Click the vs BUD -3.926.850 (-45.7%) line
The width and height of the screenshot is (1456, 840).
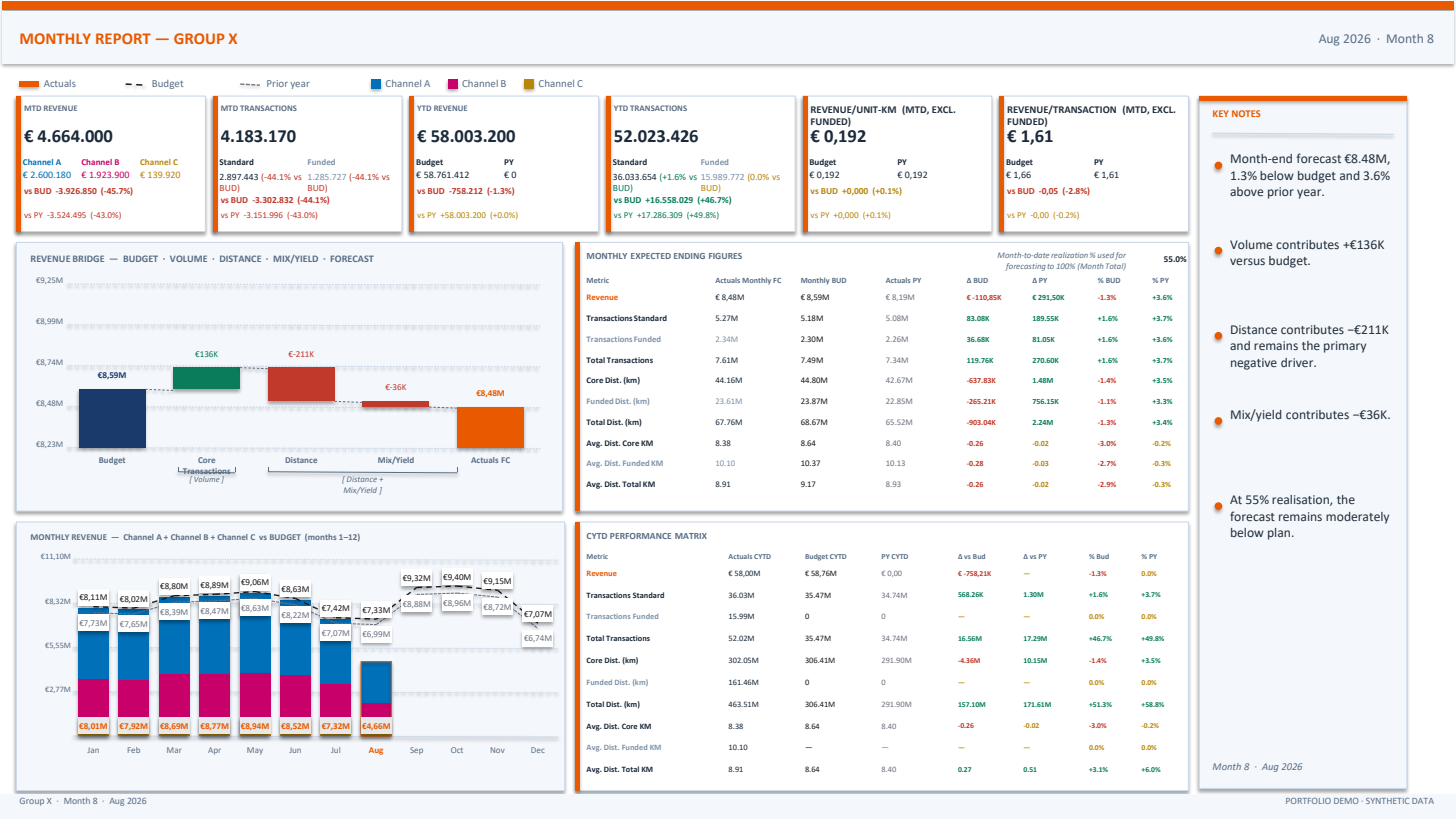click(x=78, y=190)
